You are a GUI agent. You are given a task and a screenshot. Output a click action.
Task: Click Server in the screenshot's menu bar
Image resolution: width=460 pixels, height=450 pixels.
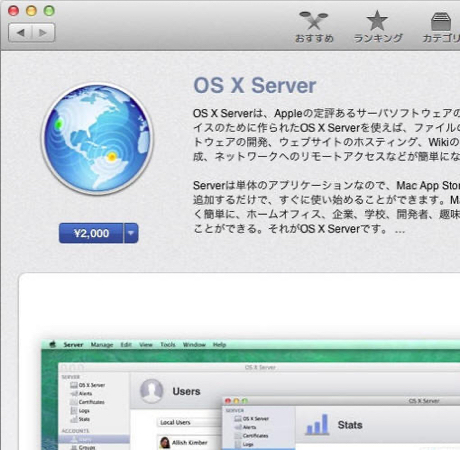coord(73,345)
